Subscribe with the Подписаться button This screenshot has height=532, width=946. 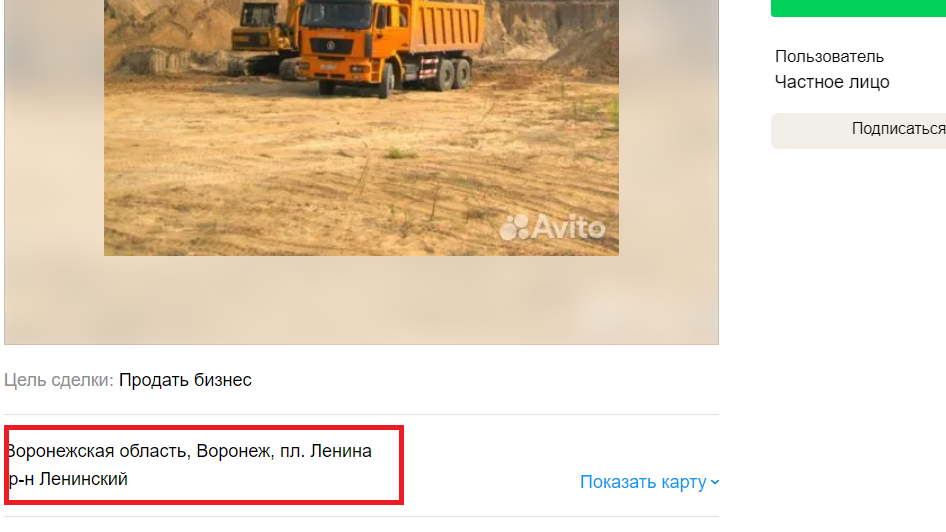859,130
